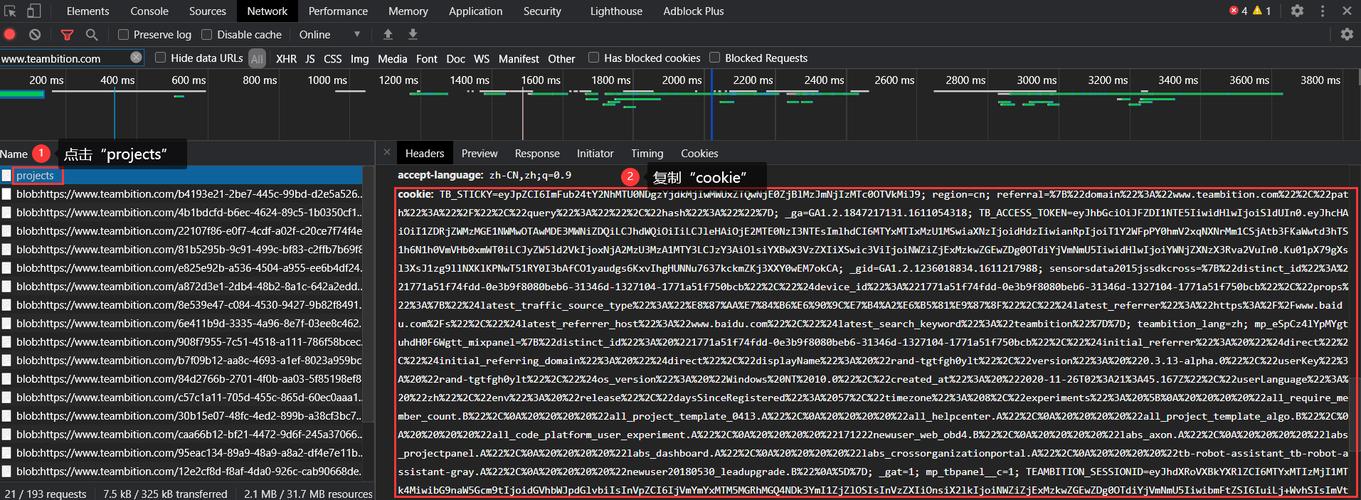Select blob request 22107f86-e0f7
The width and height of the screenshot is (1361, 500).
(x=188, y=231)
